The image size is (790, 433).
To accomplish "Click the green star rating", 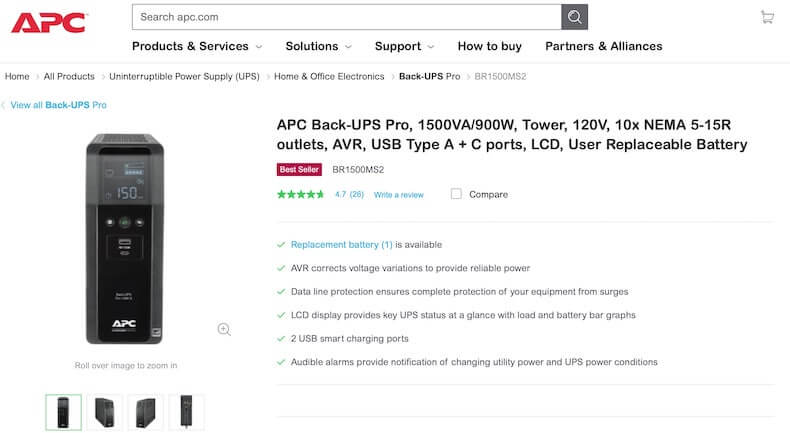I will pos(300,194).
